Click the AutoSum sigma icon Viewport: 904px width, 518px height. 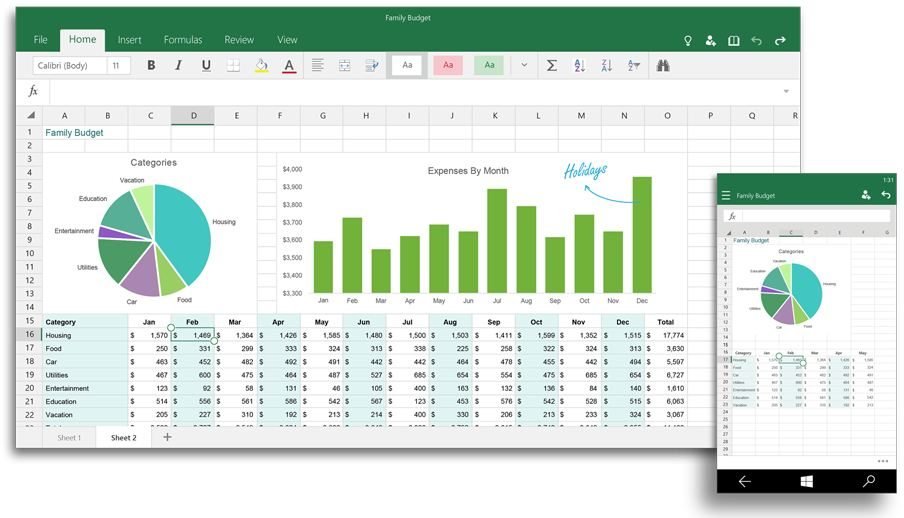551,65
